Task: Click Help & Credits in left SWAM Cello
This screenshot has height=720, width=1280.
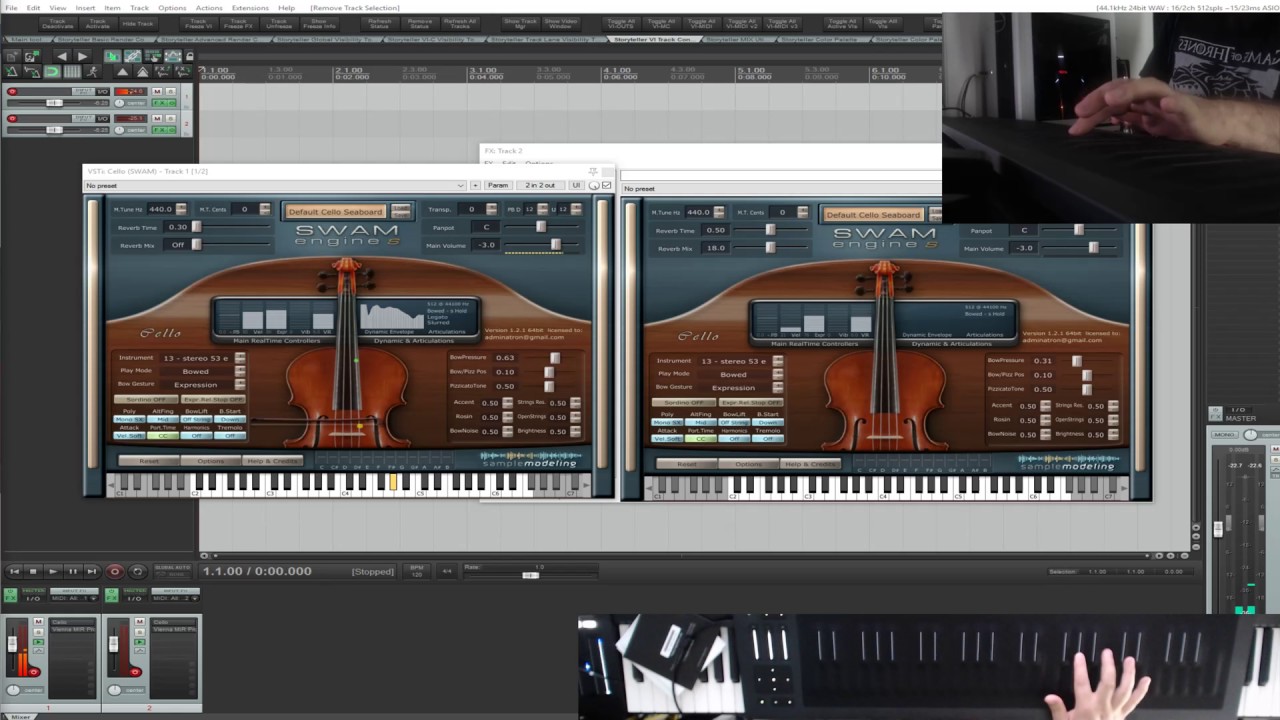Action: [272, 461]
